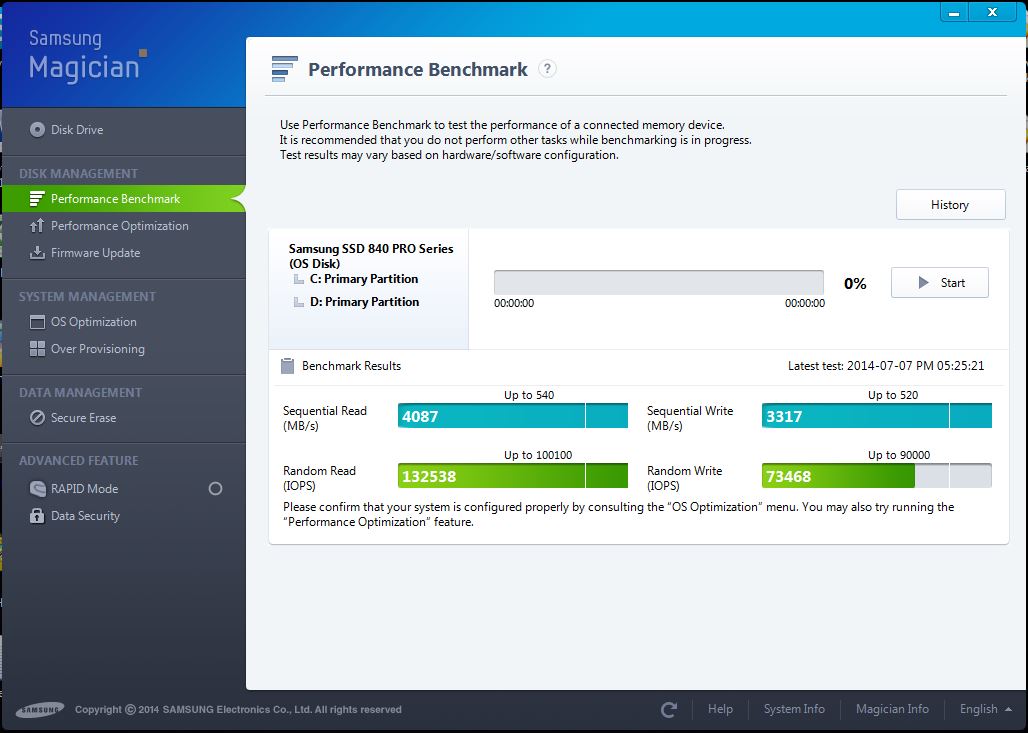Click the Disk Drive icon in sidebar

[x=37, y=130]
